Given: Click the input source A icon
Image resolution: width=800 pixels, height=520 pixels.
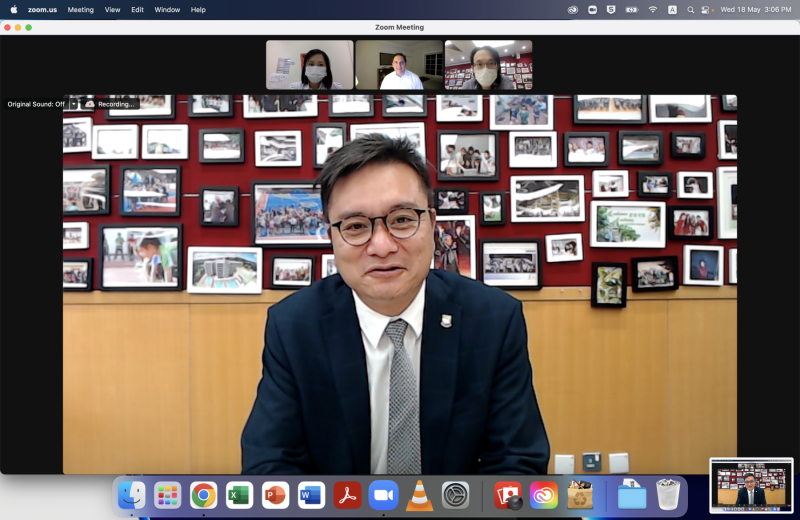Looking at the screenshot, I should pos(672,10).
